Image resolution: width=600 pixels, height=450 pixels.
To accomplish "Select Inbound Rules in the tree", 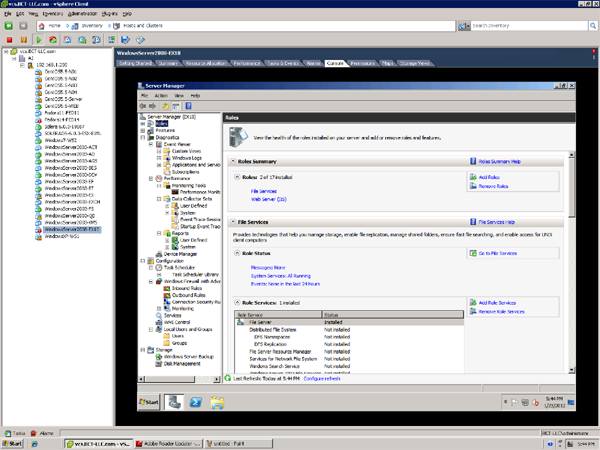I will point(187,288).
